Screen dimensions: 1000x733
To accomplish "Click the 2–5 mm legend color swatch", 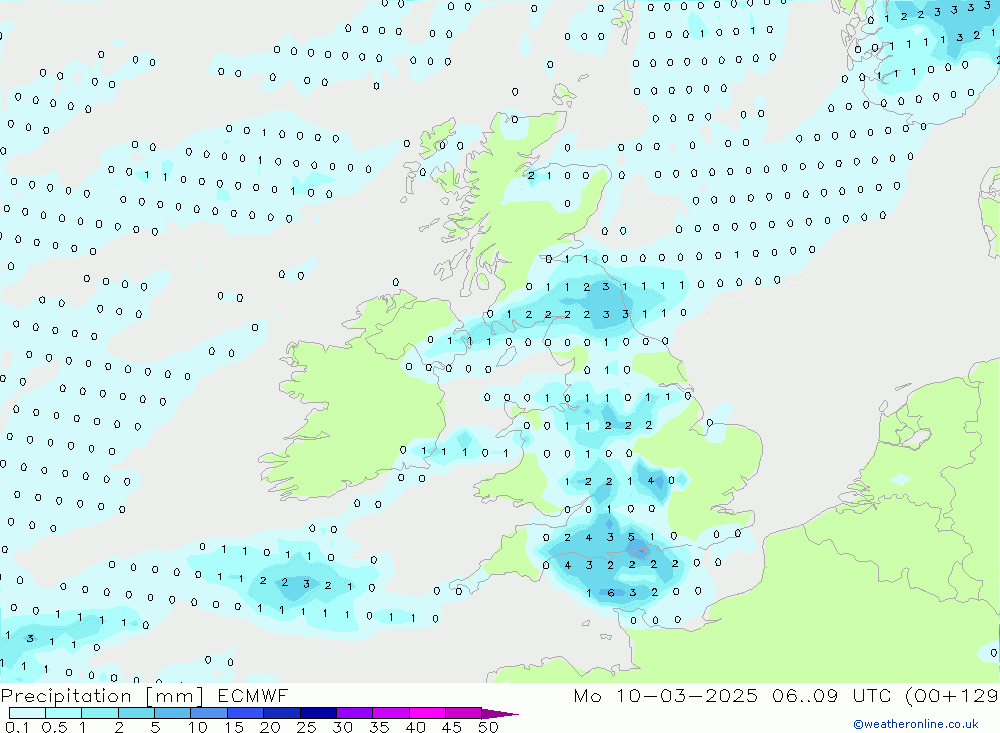I will [136, 713].
